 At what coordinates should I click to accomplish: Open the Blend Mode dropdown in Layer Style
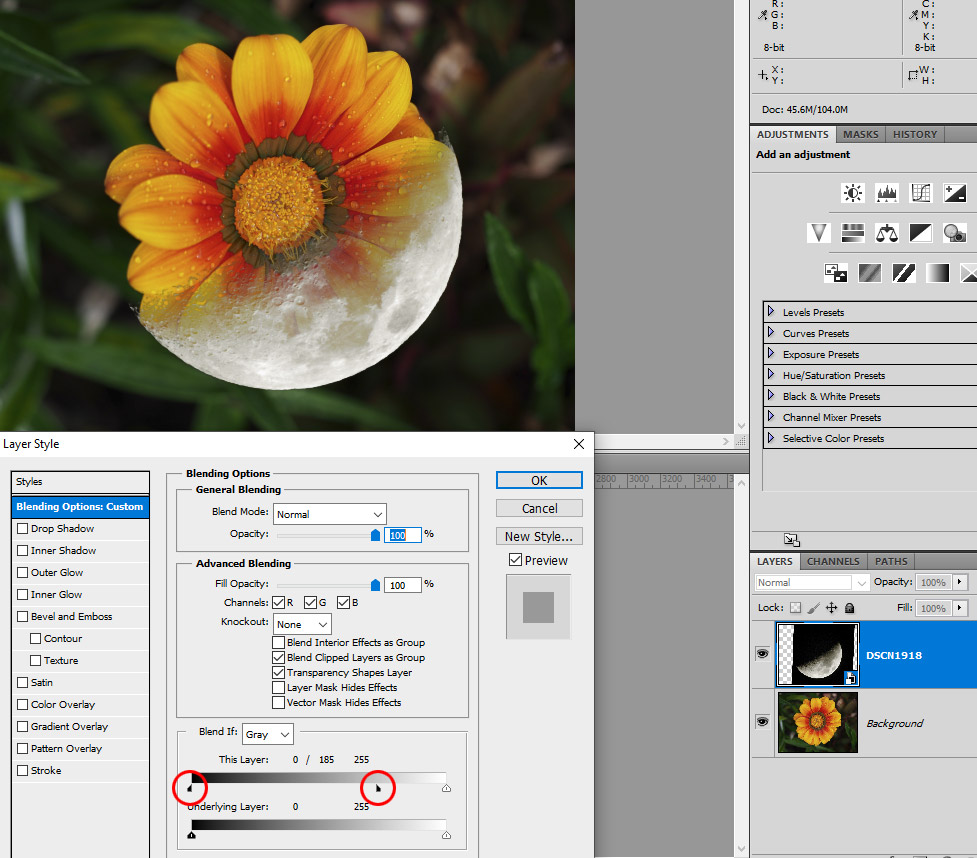(329, 514)
